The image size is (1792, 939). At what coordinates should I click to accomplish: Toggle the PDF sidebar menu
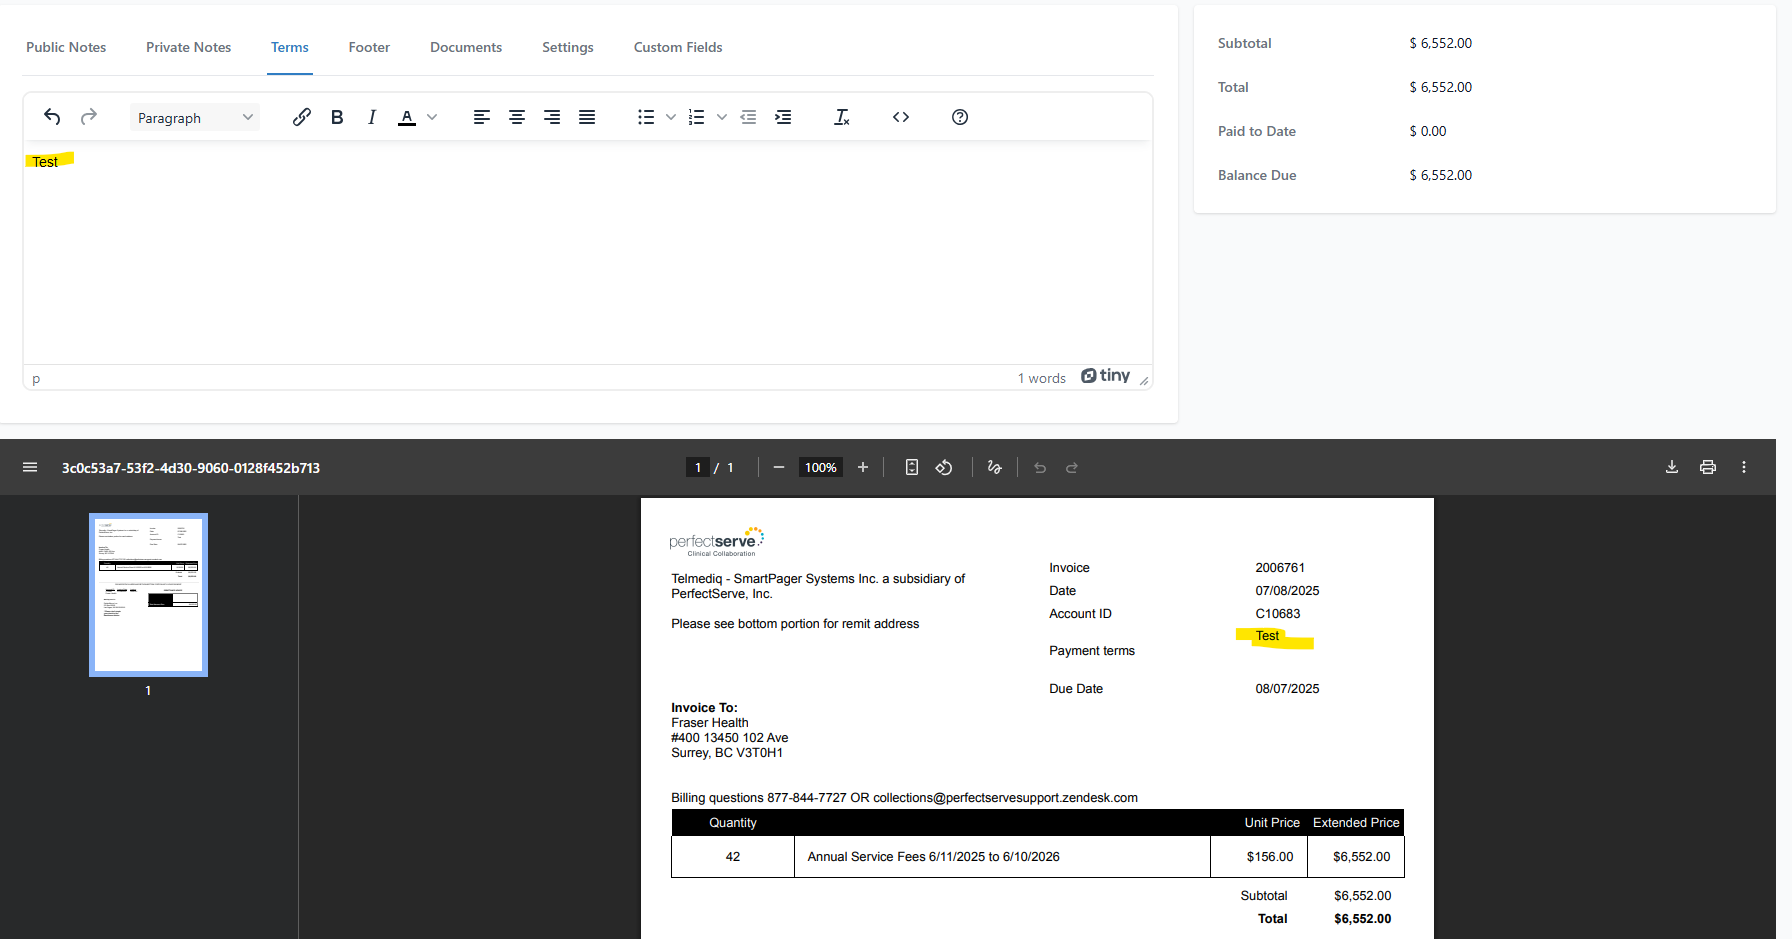pos(30,467)
